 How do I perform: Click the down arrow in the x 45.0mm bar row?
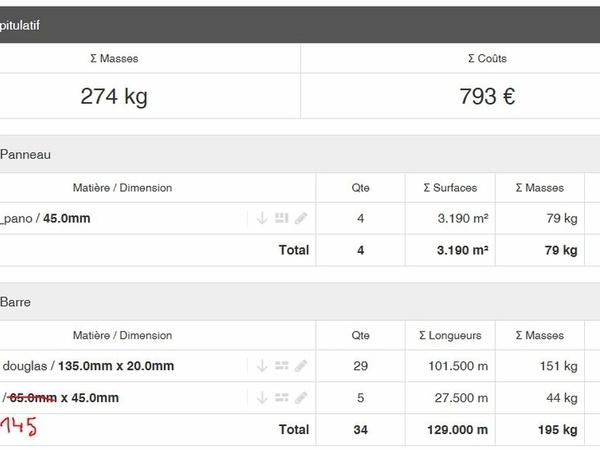(x=262, y=398)
